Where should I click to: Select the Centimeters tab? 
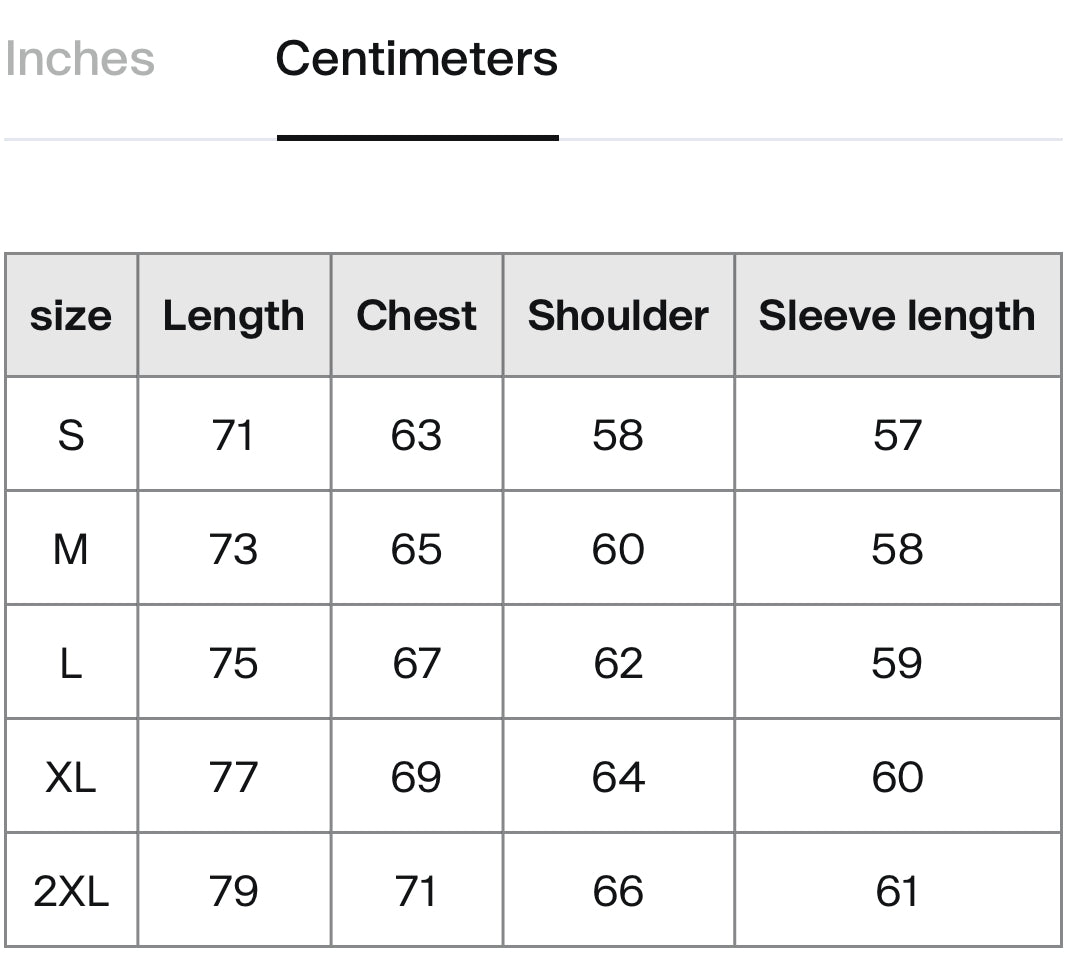[417, 59]
